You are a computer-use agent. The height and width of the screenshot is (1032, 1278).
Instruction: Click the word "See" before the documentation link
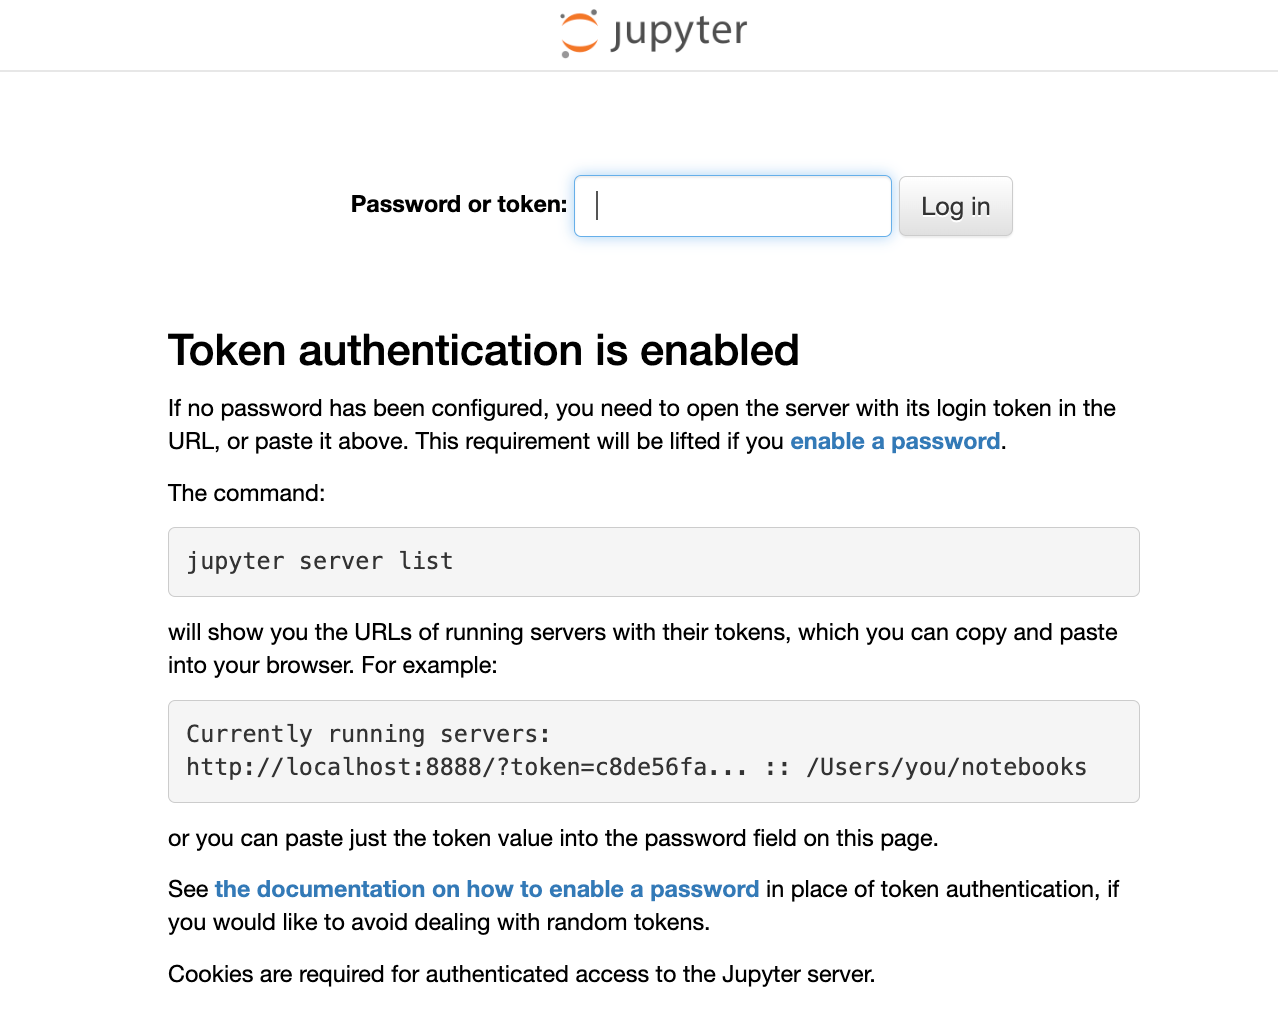click(x=188, y=889)
